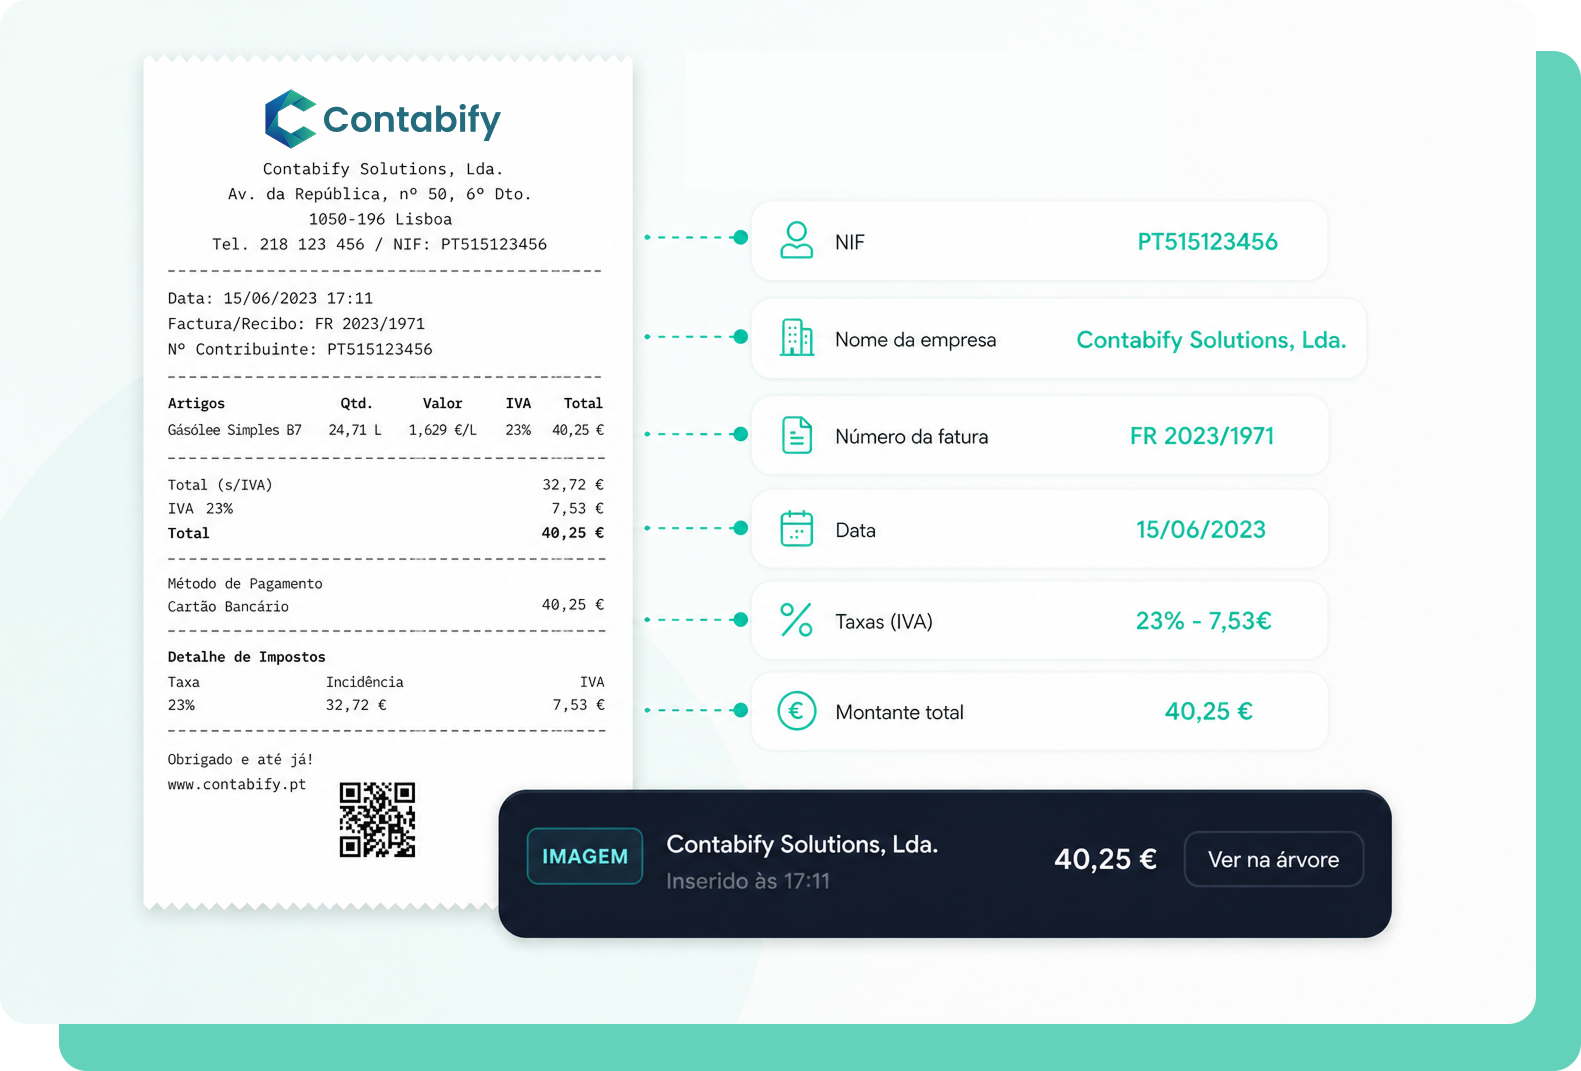
Task: Select the euro icon beside Montante total
Action: [796, 711]
